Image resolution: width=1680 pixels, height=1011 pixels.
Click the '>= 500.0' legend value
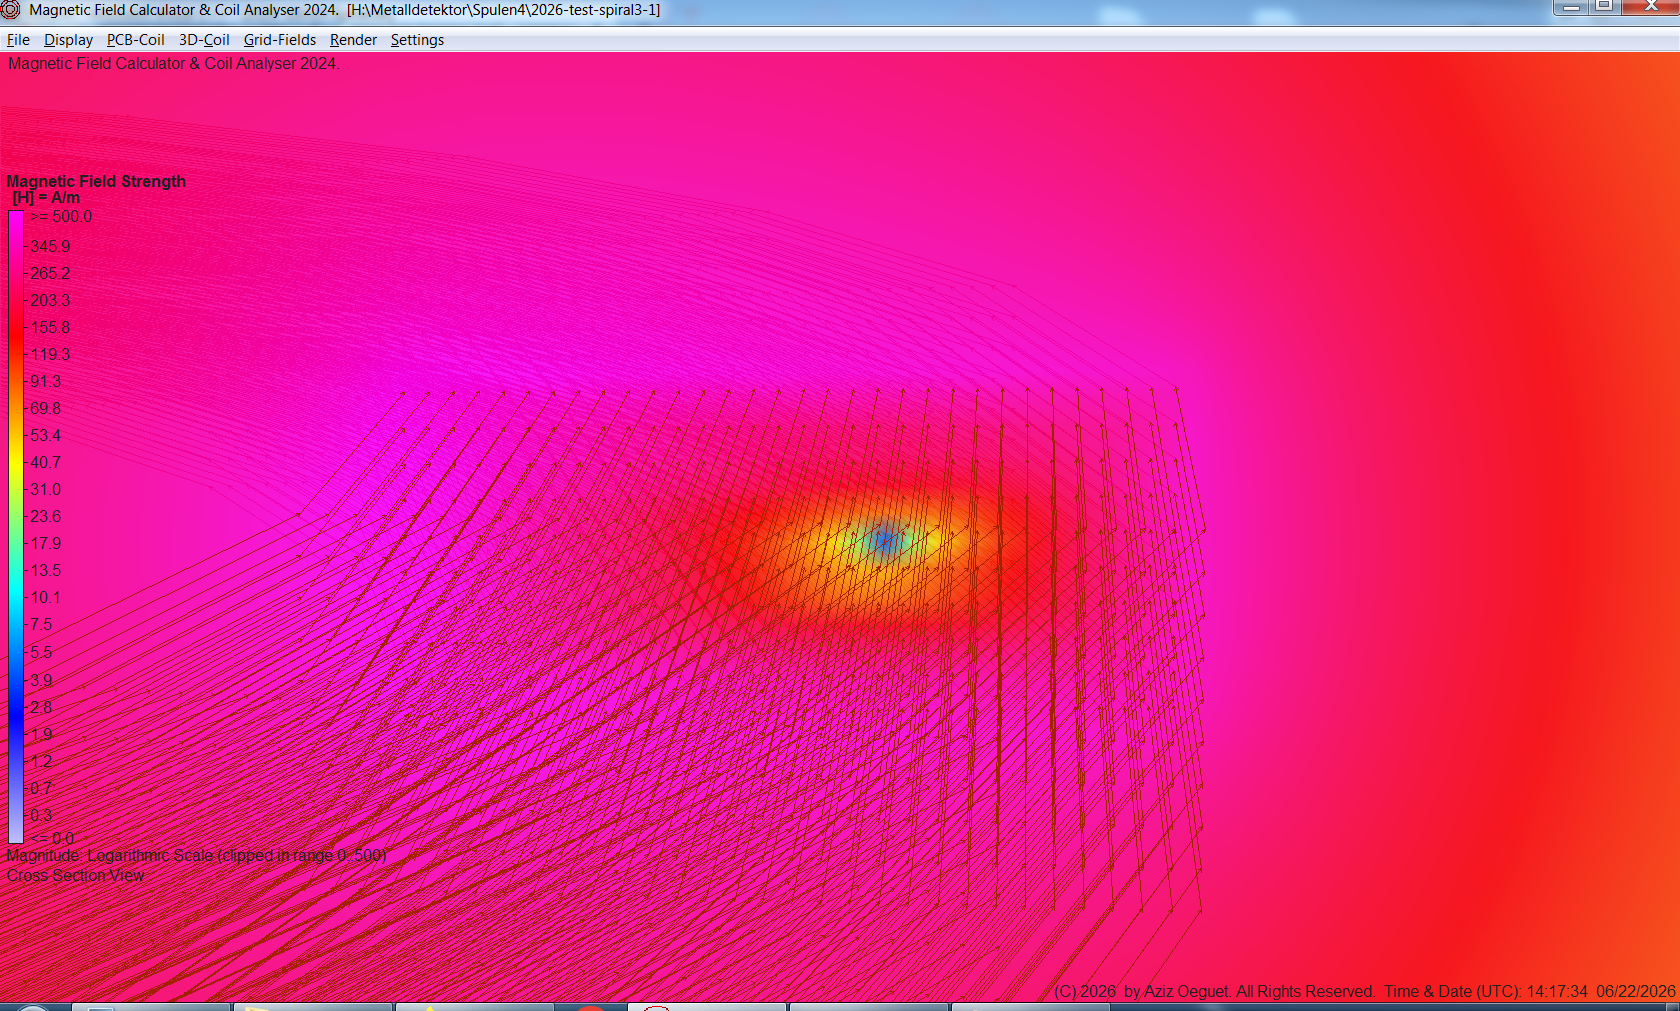pos(61,217)
